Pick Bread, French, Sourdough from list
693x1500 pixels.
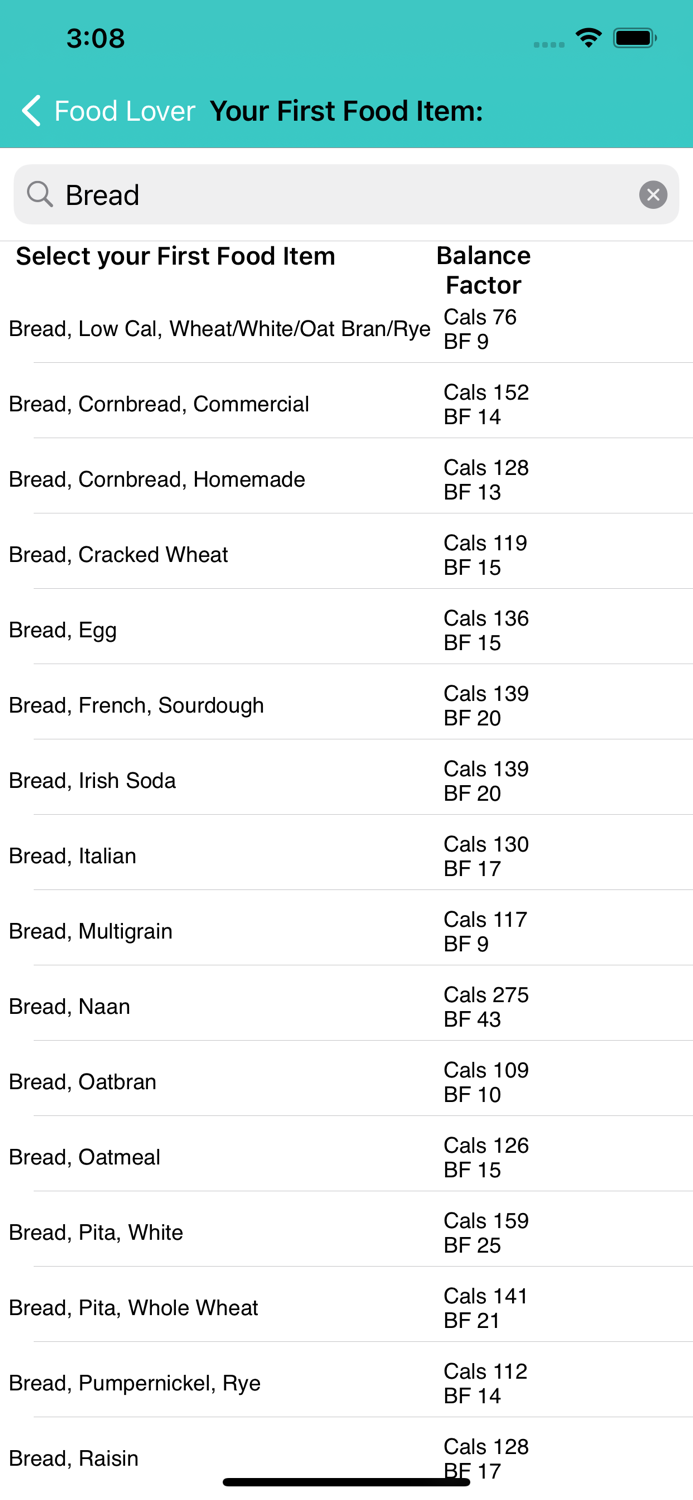[x=135, y=705]
